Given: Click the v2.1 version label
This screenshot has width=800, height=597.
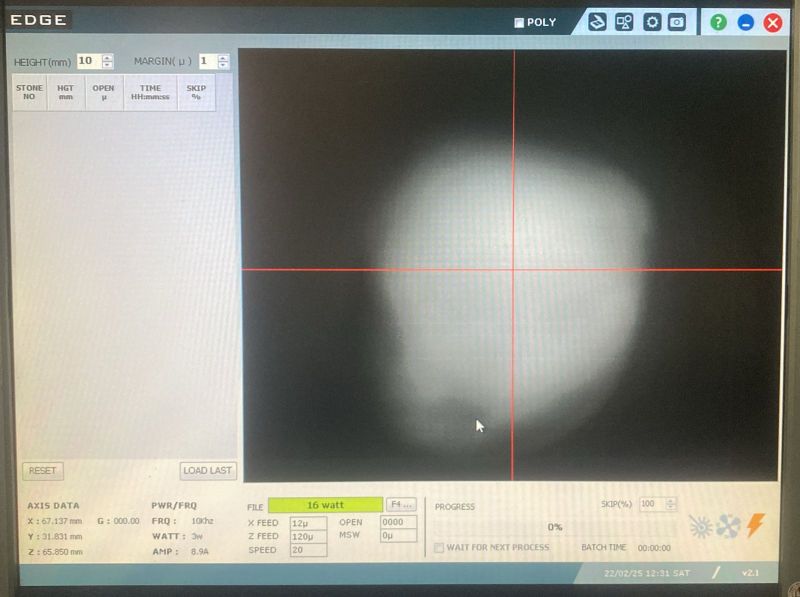Looking at the screenshot, I should [x=750, y=573].
